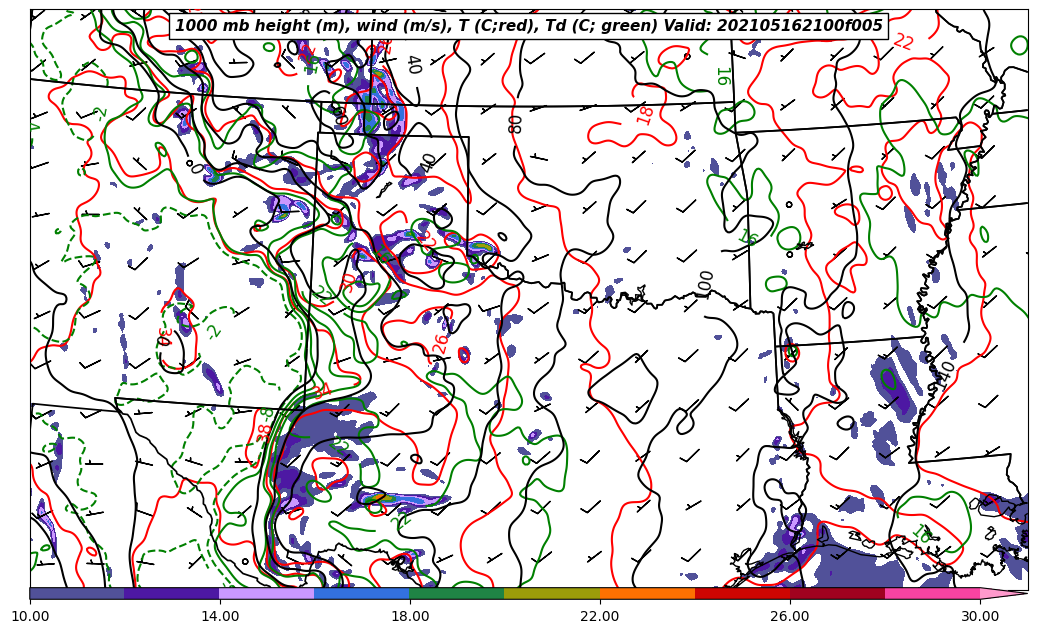
Task: Select the green colorbar segment
Action: point(457,593)
